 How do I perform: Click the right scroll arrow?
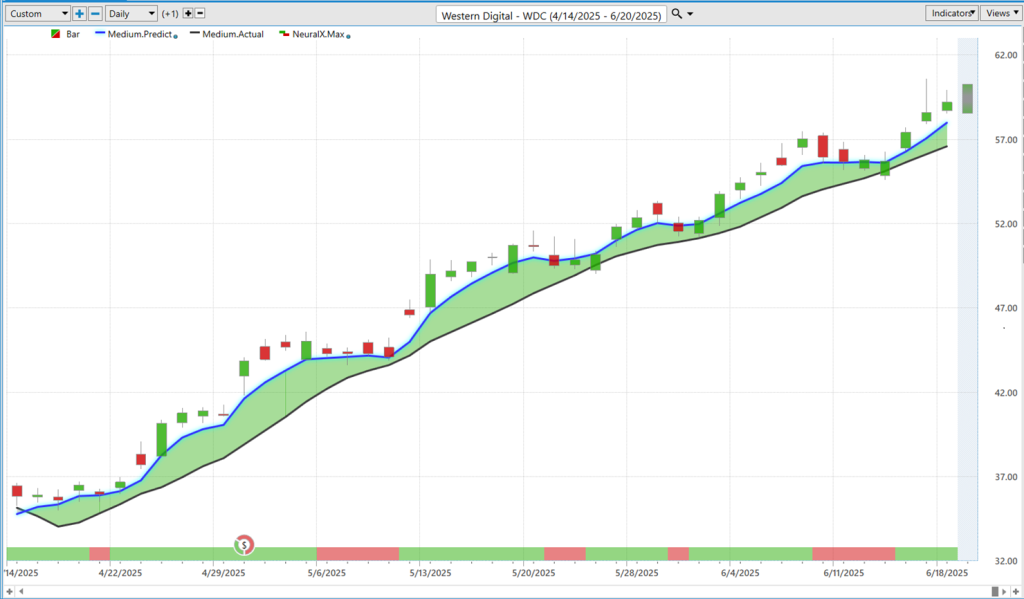(1004, 592)
